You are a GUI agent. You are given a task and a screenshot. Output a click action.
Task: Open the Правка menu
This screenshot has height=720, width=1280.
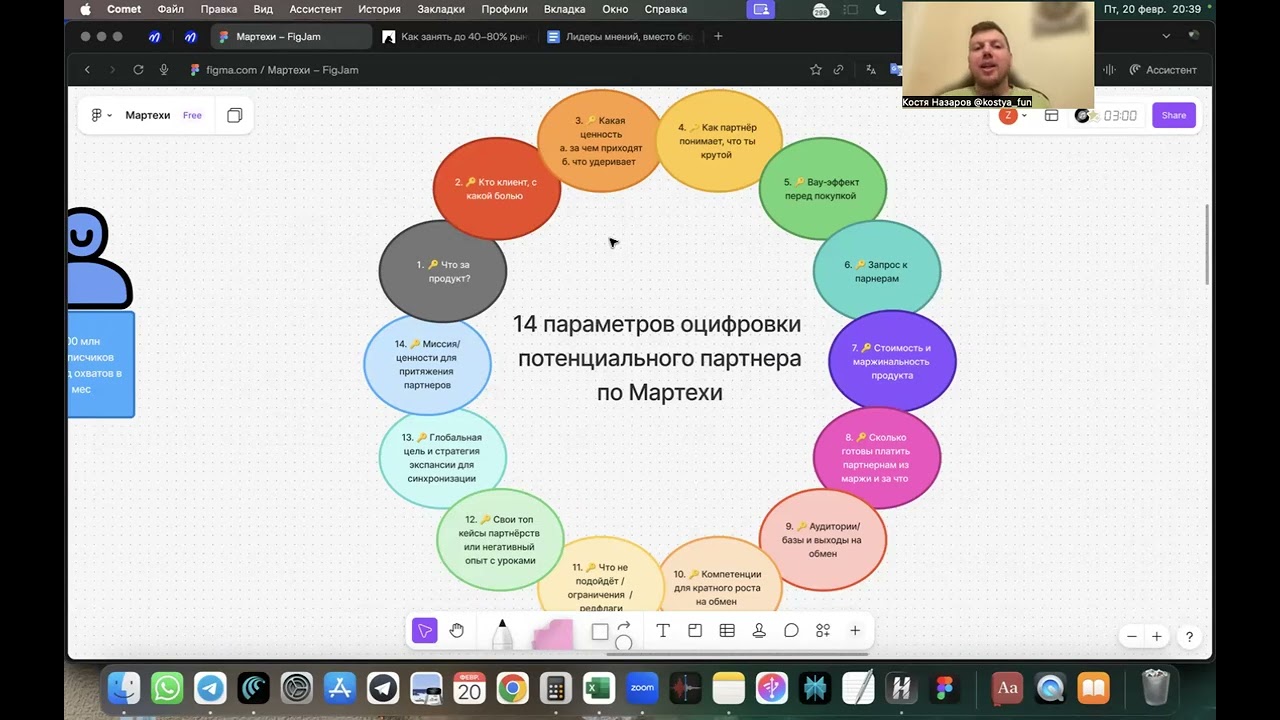coord(219,9)
